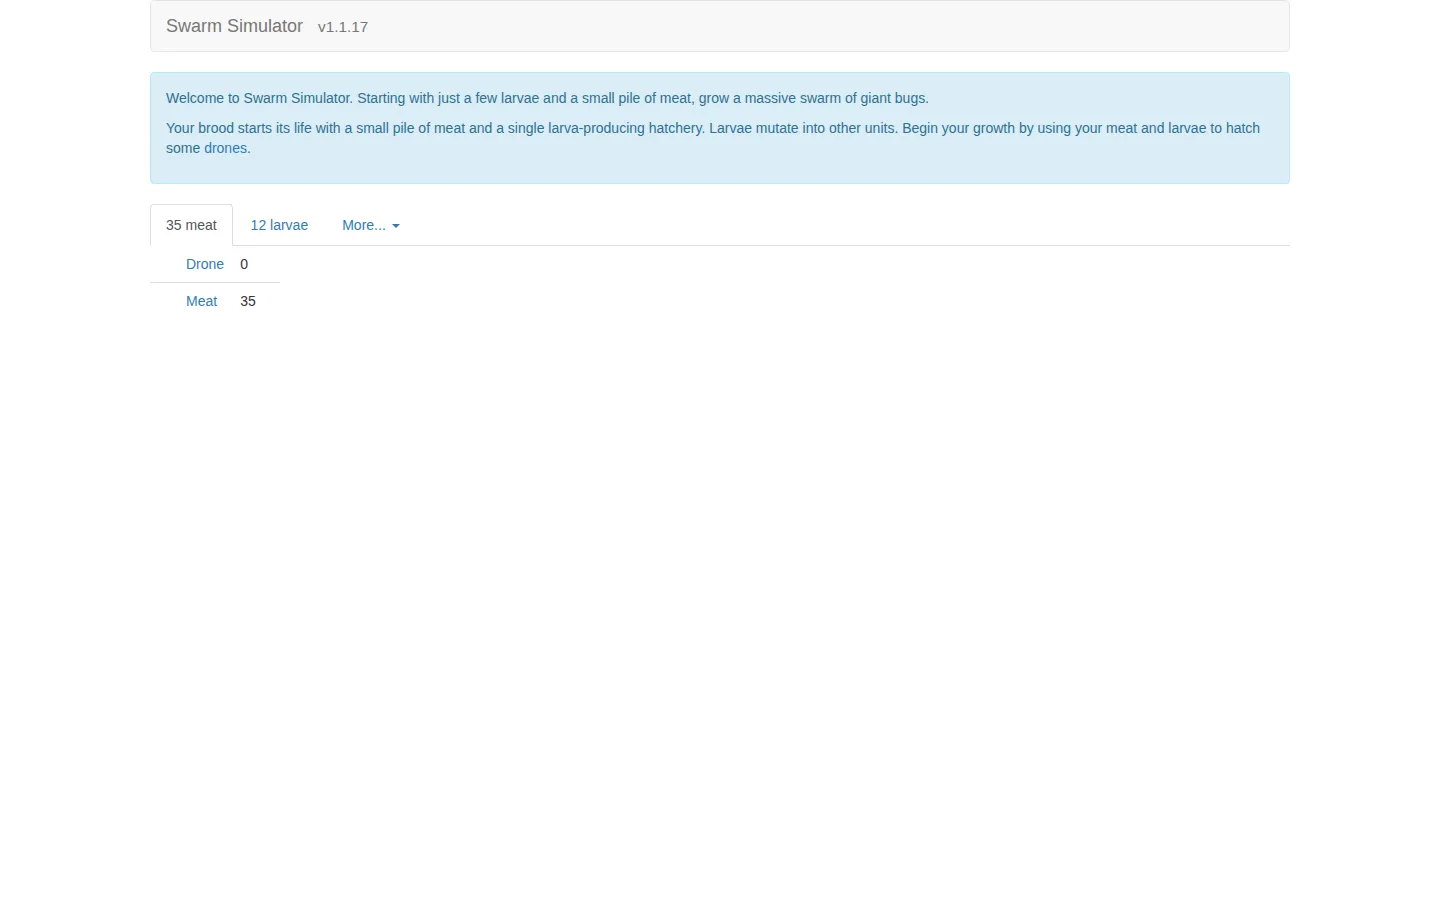Click the version text v1.1.17
The width and height of the screenshot is (1440, 900).
point(343,27)
